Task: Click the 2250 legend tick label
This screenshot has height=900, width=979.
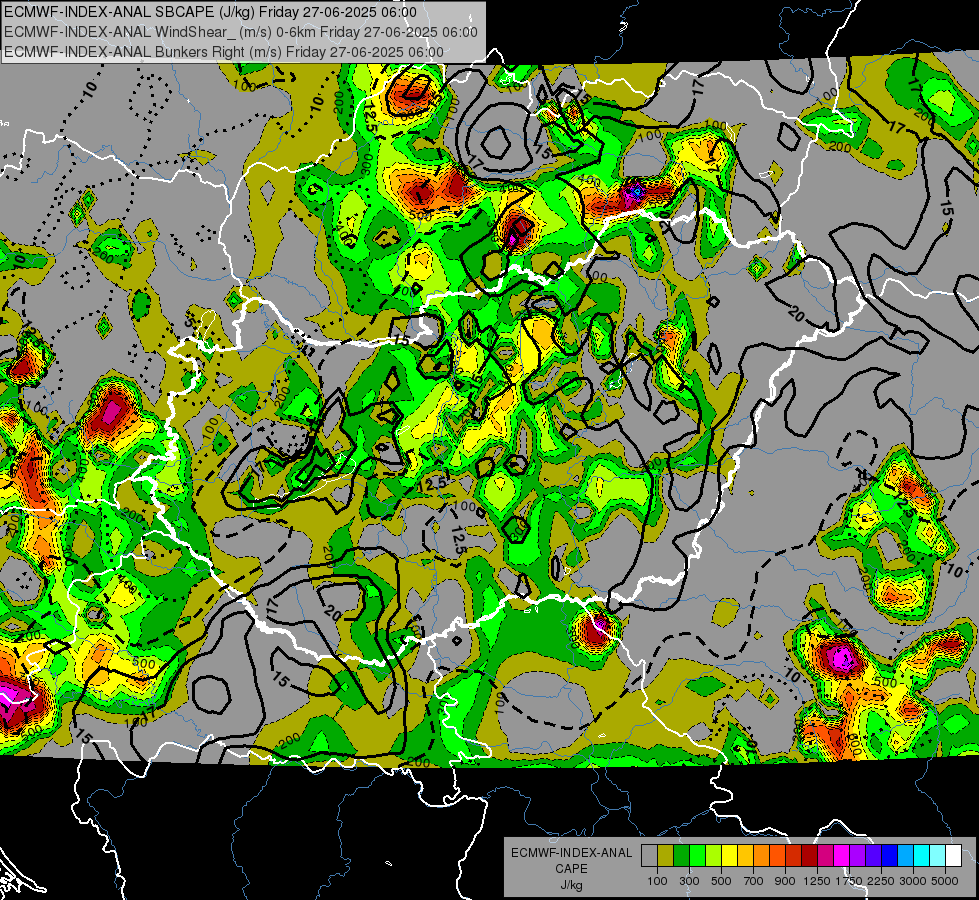Action: [882, 881]
